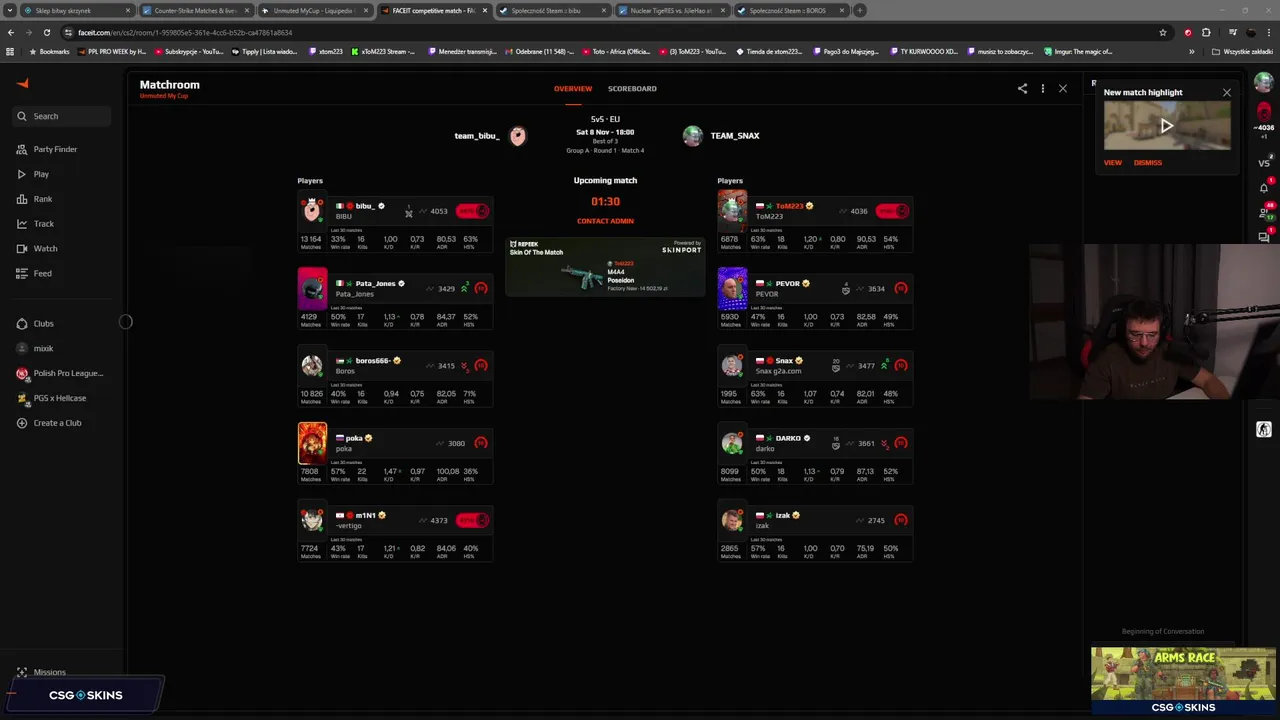1280x720 pixels.
Task: Open the TEAM_SNAX team avatar
Action: (x=692, y=136)
